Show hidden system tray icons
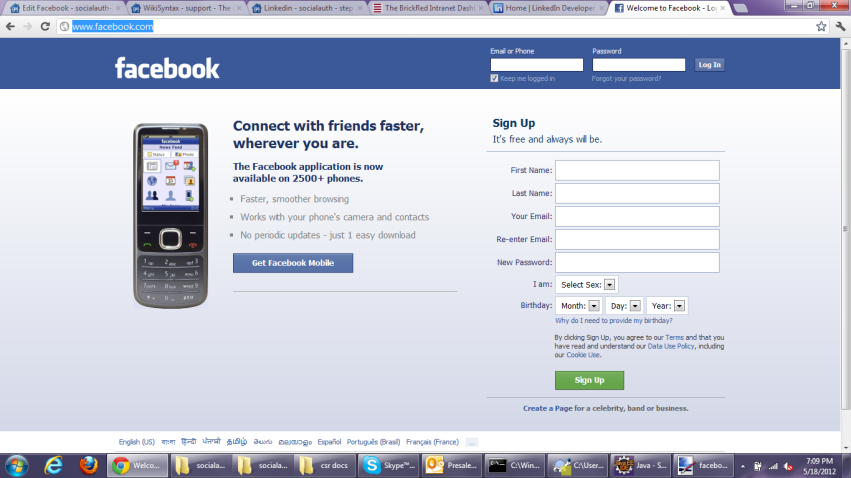This screenshot has height=478, width=851. click(742, 466)
